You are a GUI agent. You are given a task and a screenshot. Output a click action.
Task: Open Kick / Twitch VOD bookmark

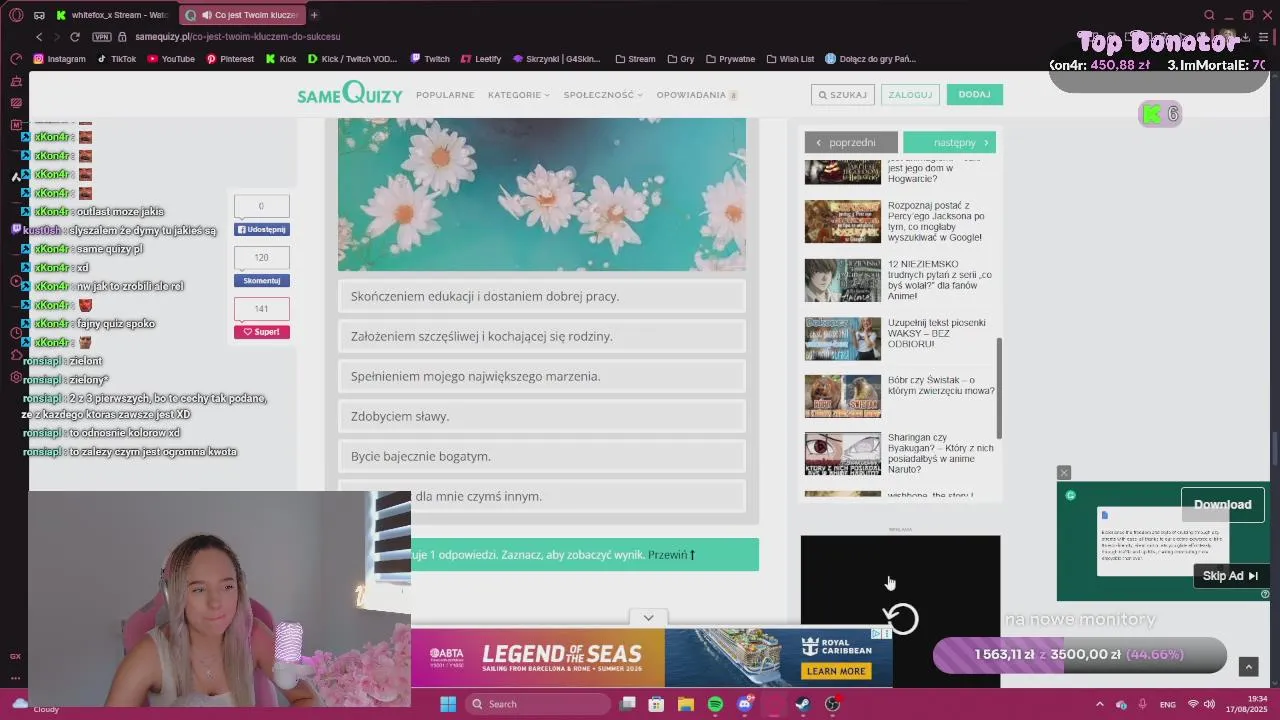click(352, 59)
